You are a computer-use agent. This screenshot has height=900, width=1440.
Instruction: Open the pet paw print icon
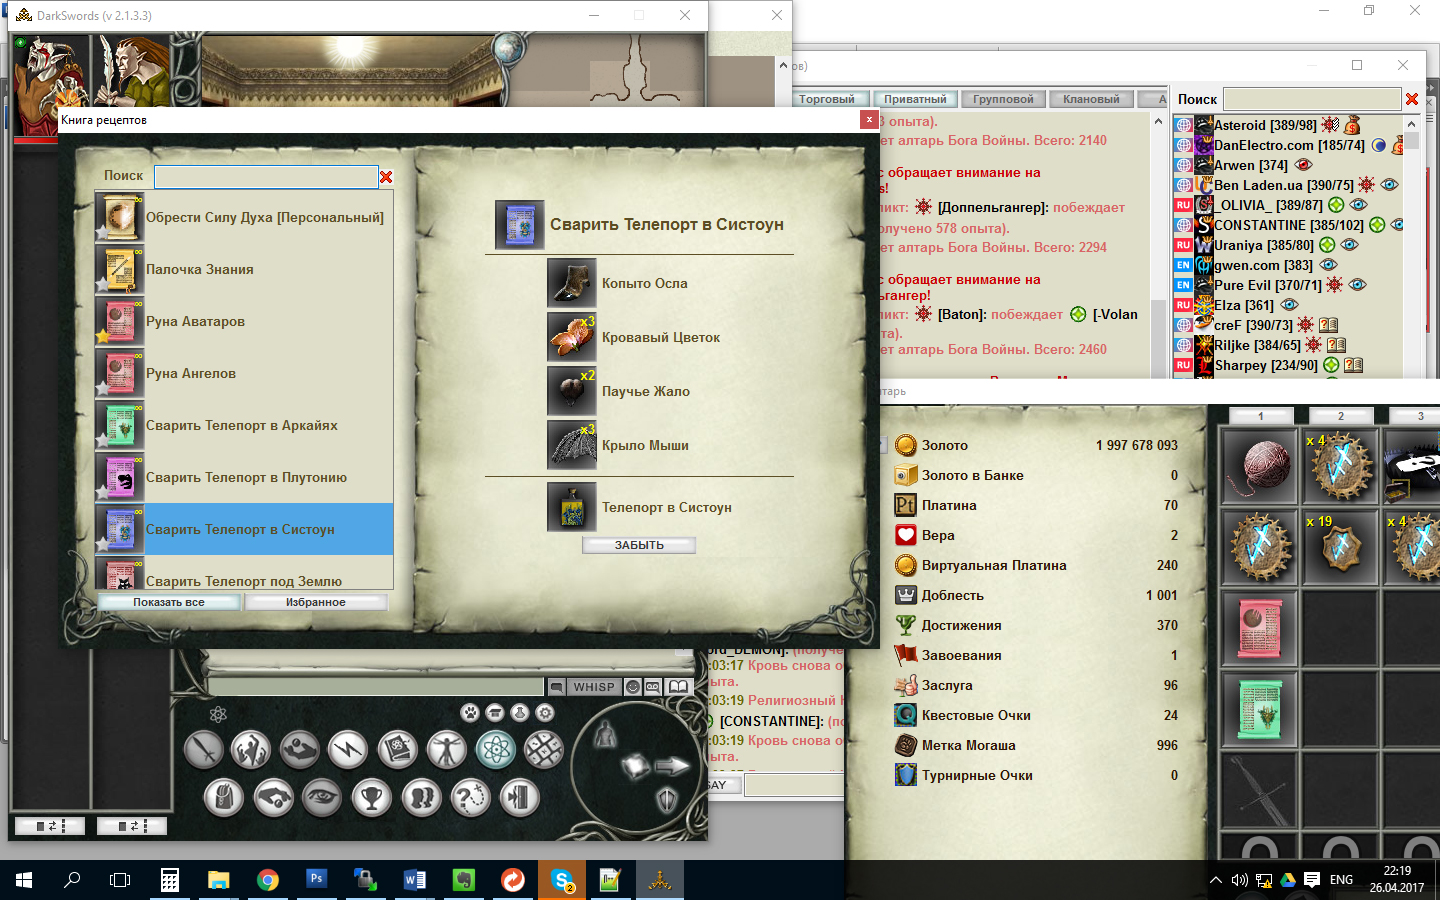469,713
